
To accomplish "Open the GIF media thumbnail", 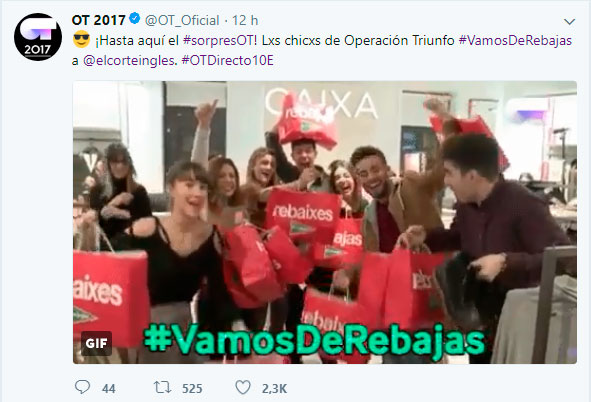I will coord(325,222).
